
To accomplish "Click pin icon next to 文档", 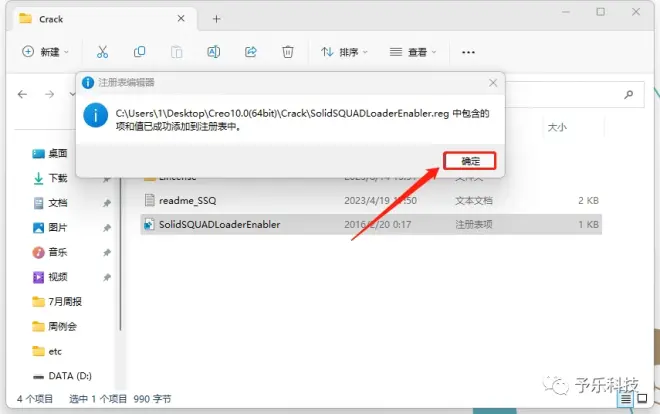I will pos(107,203).
